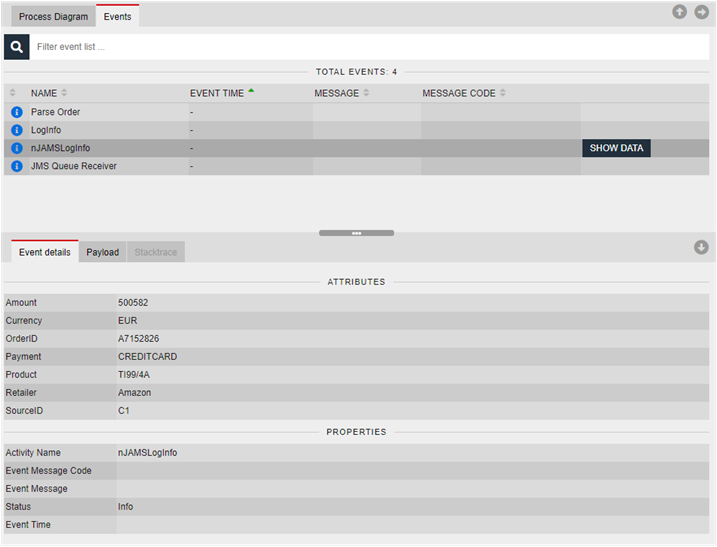Click the SHOW DATA button

(x=616, y=148)
